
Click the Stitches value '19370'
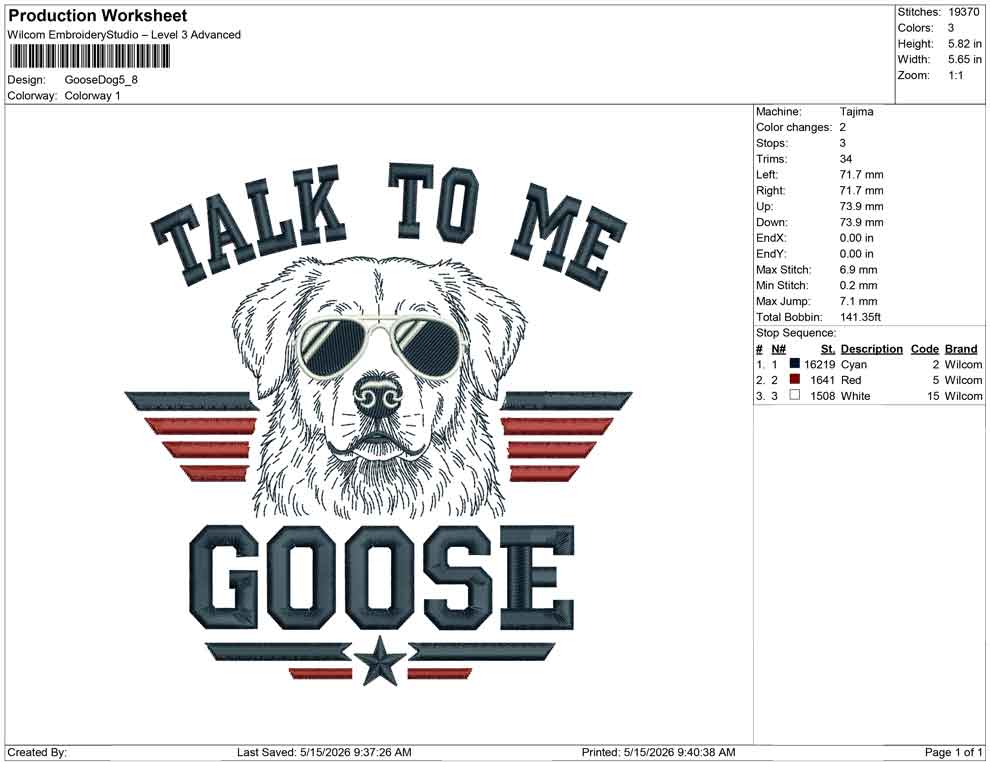(x=963, y=12)
